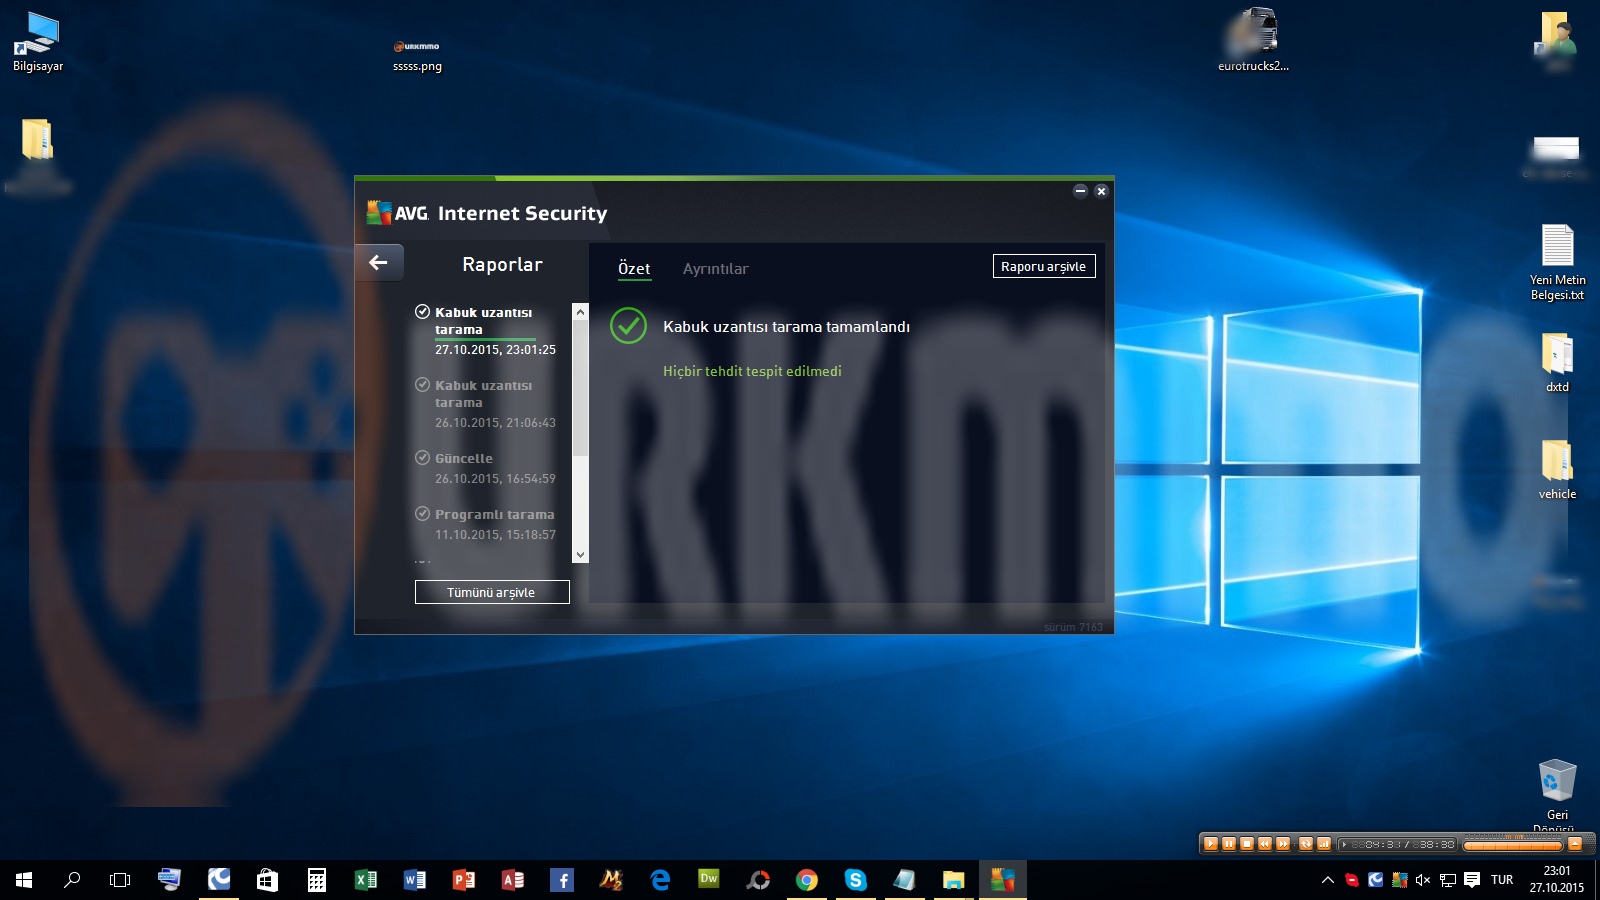This screenshot has width=1600, height=900.
Task: Click the rewind button in the media player
Action: coord(1265,844)
